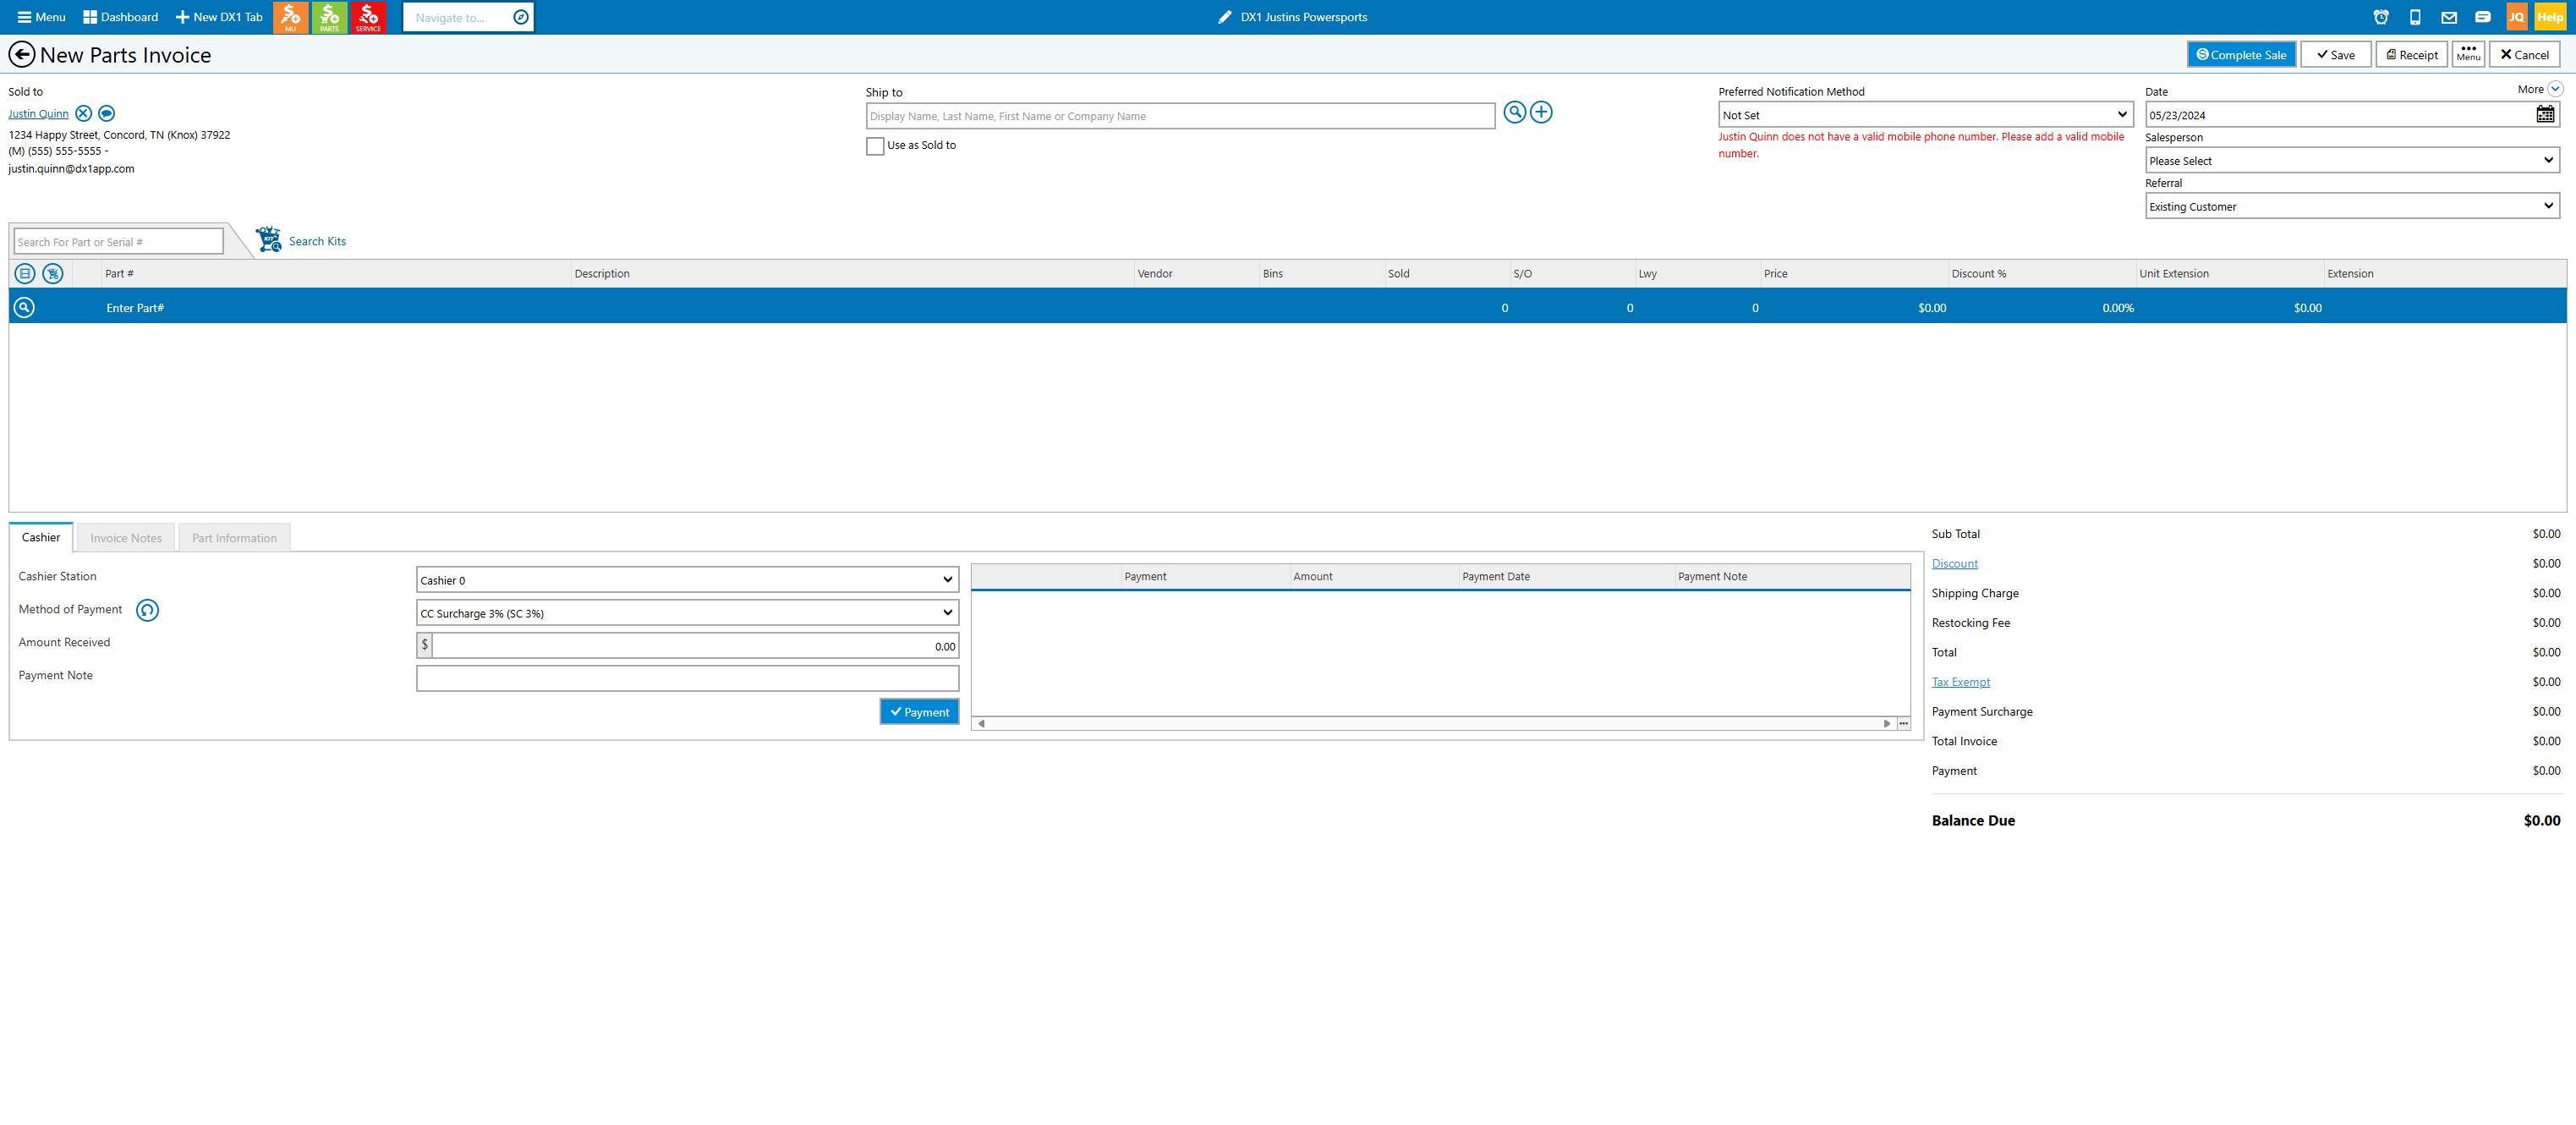Screen dimensions: 2576x1125
Task: Click the Receipt button
Action: point(2411,55)
